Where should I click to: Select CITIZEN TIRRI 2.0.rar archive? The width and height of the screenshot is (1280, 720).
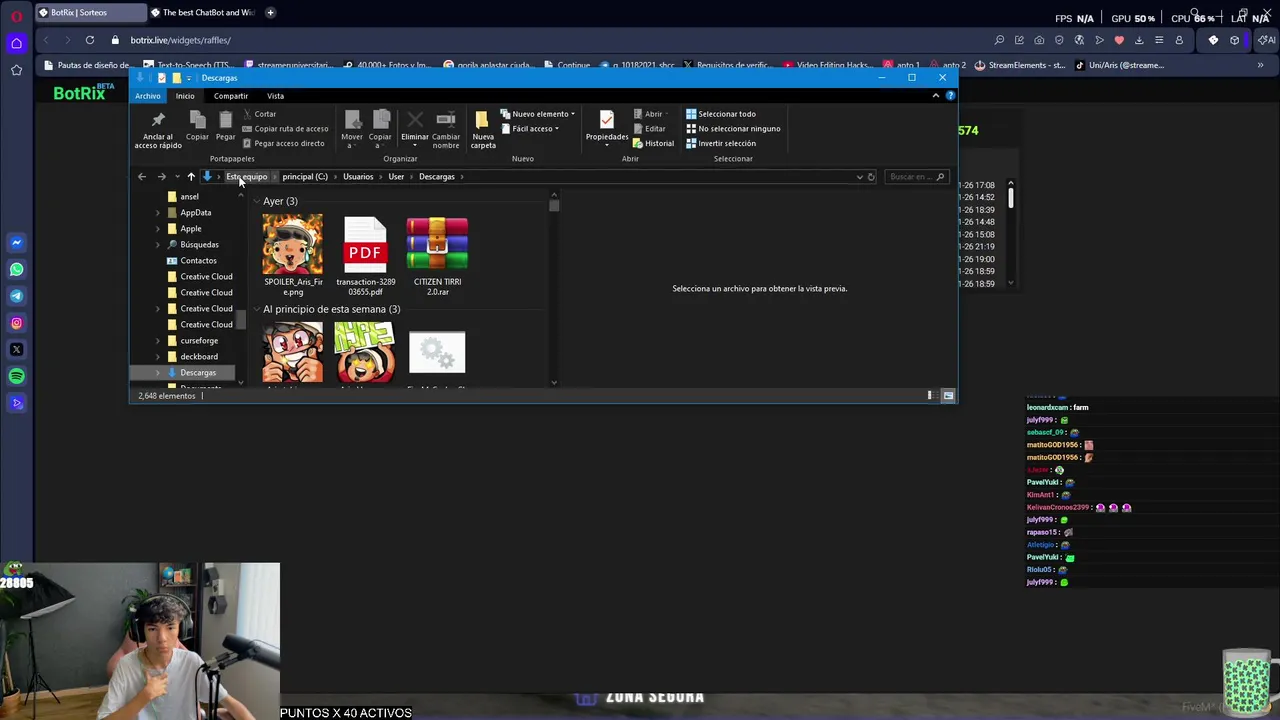[x=437, y=255]
